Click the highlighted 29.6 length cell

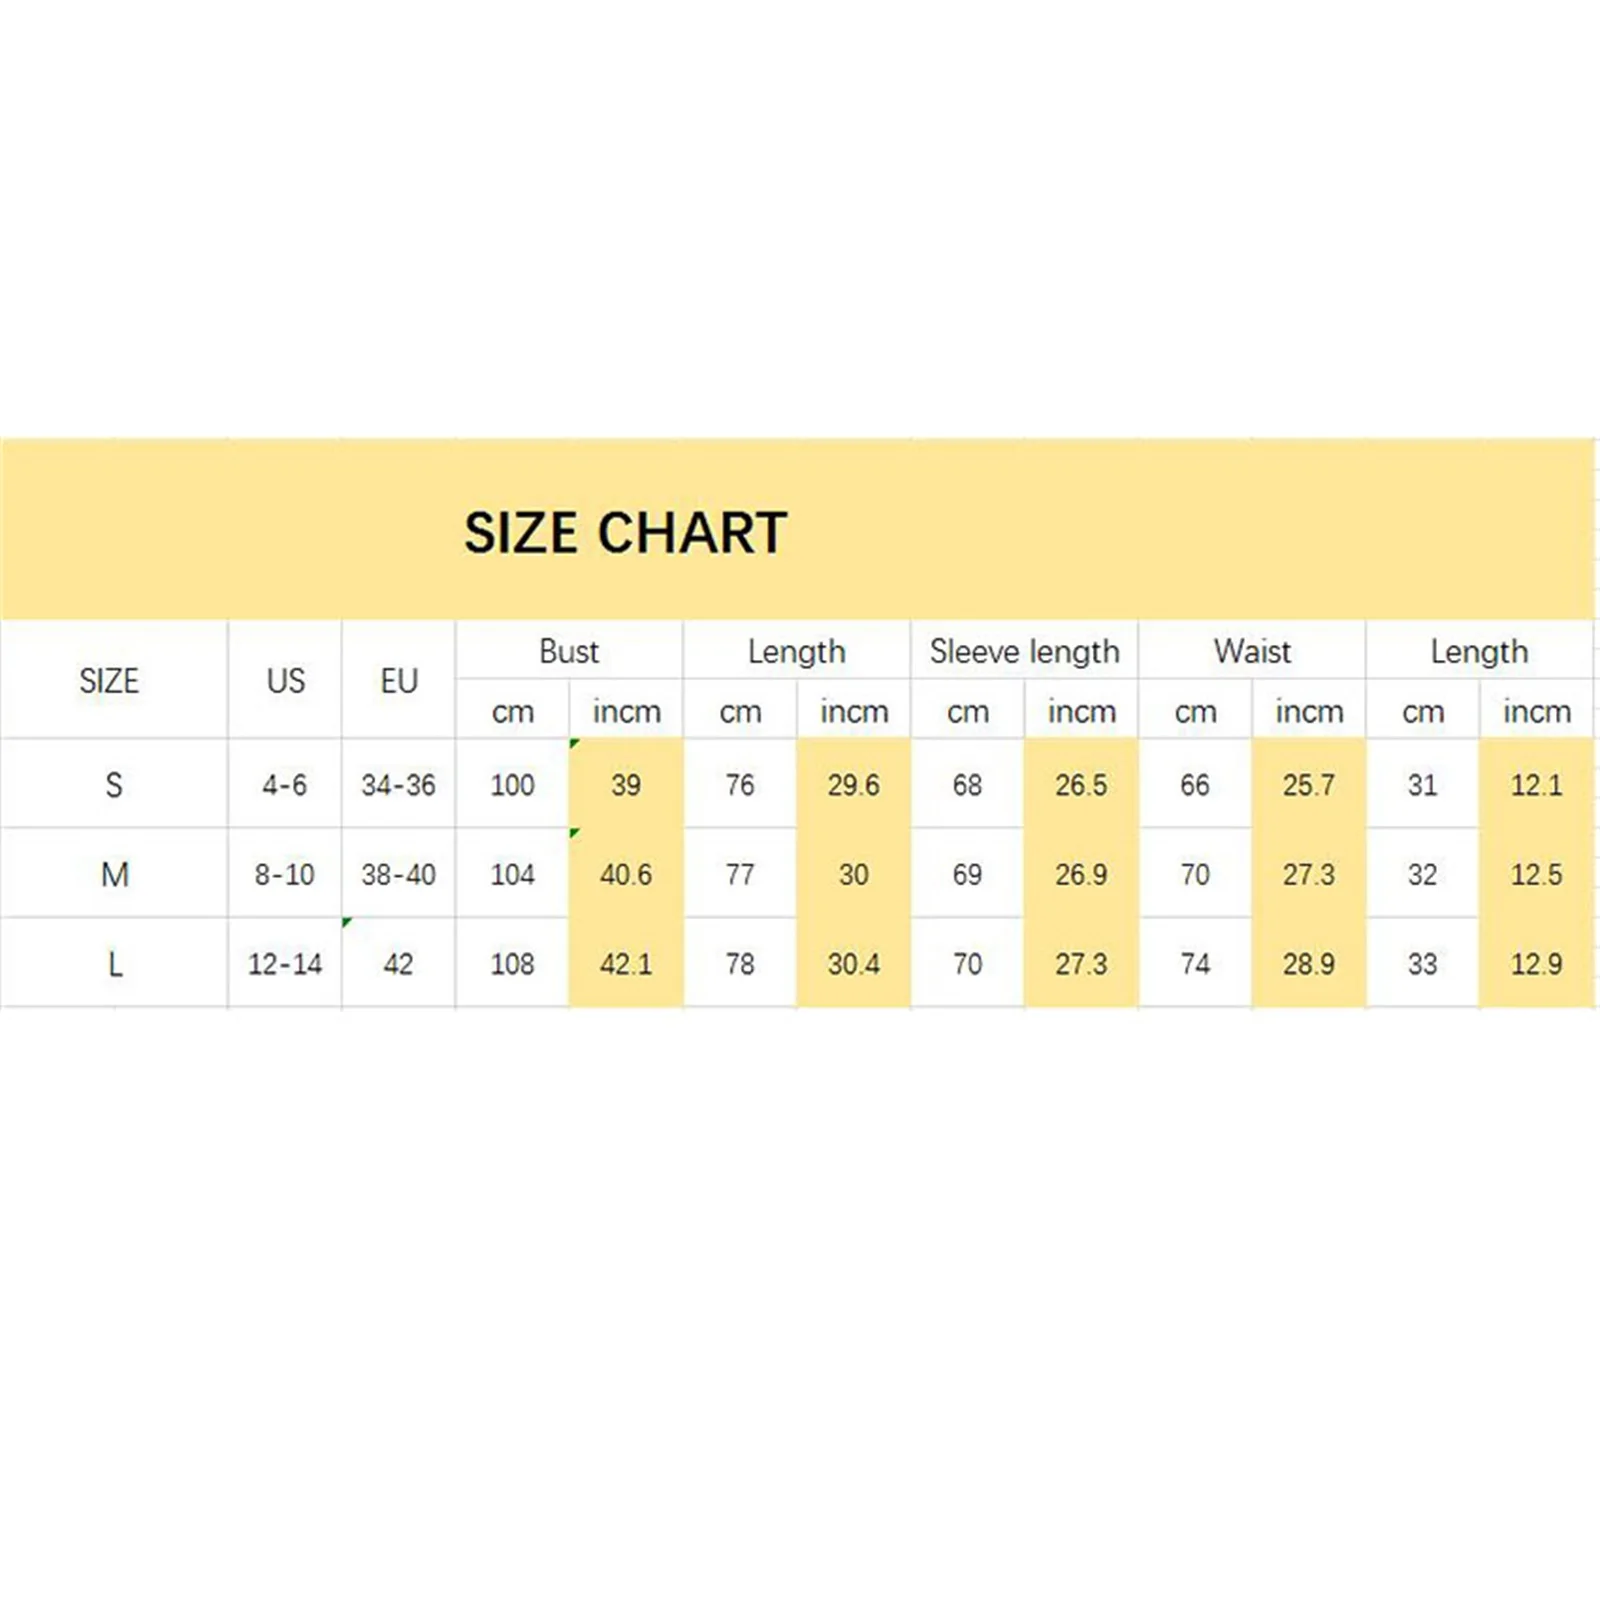click(853, 785)
